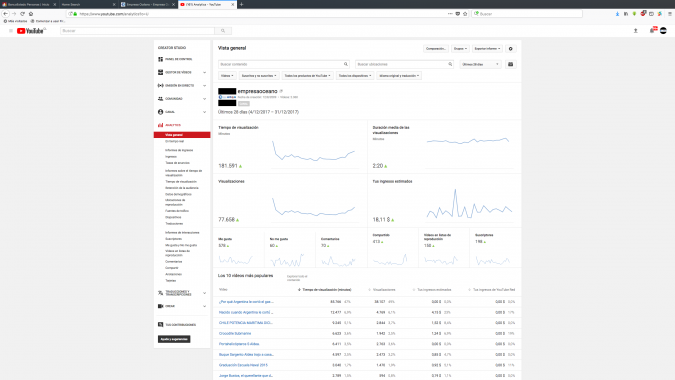Click Ayuda y sugerencias button
The image size is (675, 380).
click(174, 339)
